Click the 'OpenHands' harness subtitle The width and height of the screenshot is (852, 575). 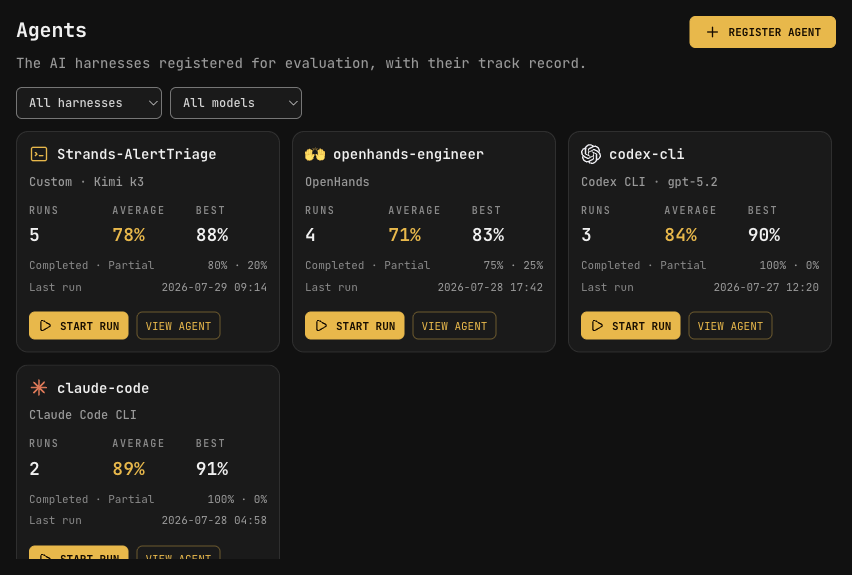pos(337,182)
